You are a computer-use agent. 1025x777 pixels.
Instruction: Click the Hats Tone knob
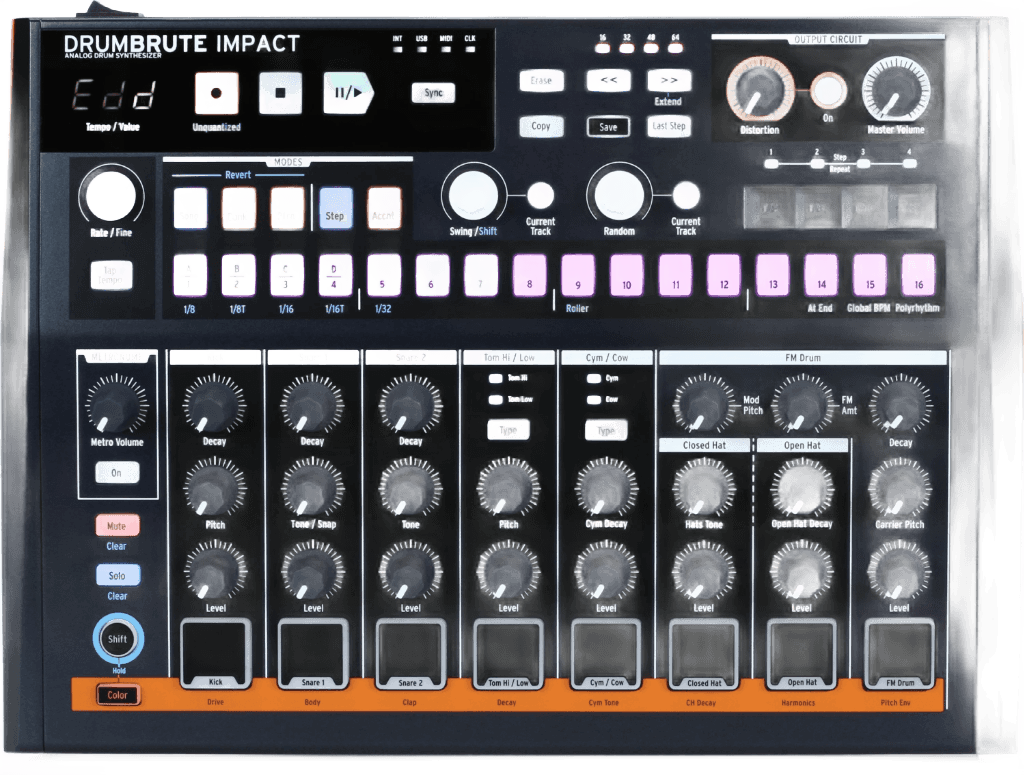coord(704,488)
